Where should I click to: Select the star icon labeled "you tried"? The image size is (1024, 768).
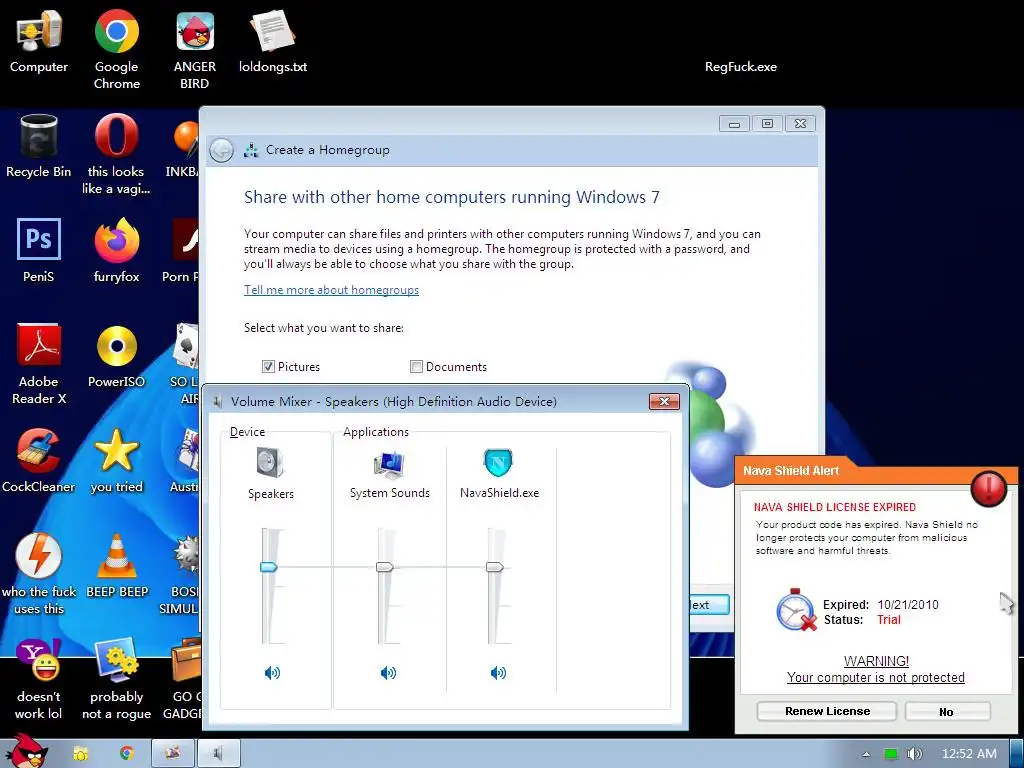point(116,461)
